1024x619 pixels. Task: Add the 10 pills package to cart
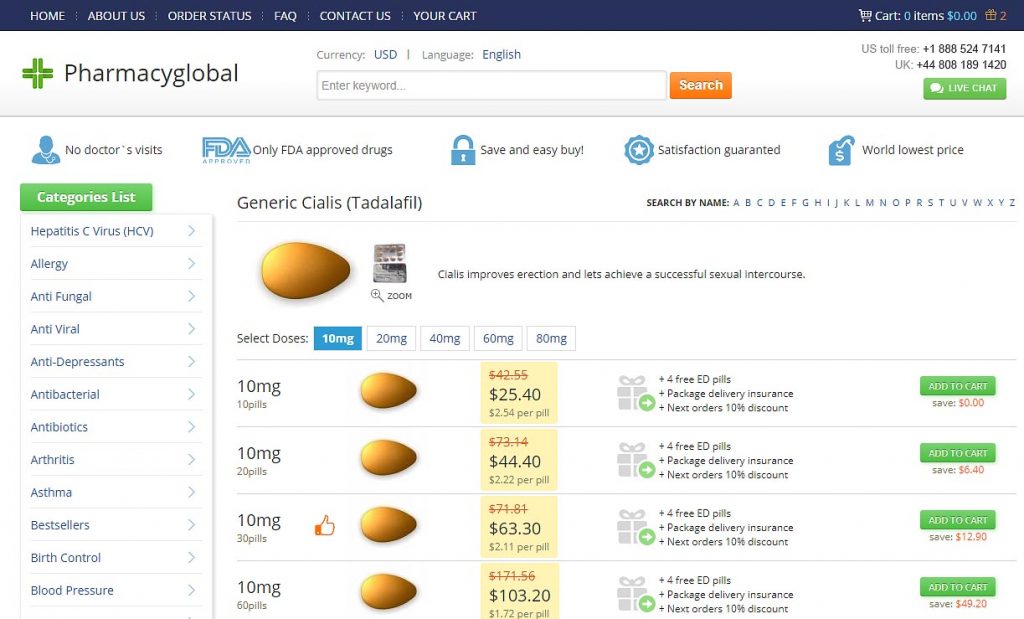tap(957, 386)
